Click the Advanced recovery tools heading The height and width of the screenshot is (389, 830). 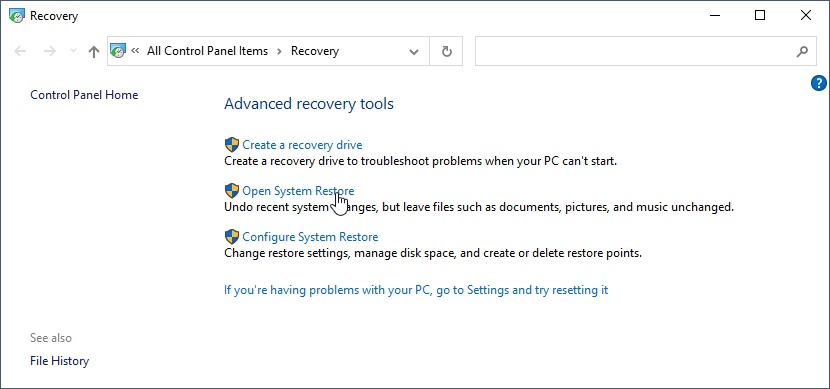[309, 103]
